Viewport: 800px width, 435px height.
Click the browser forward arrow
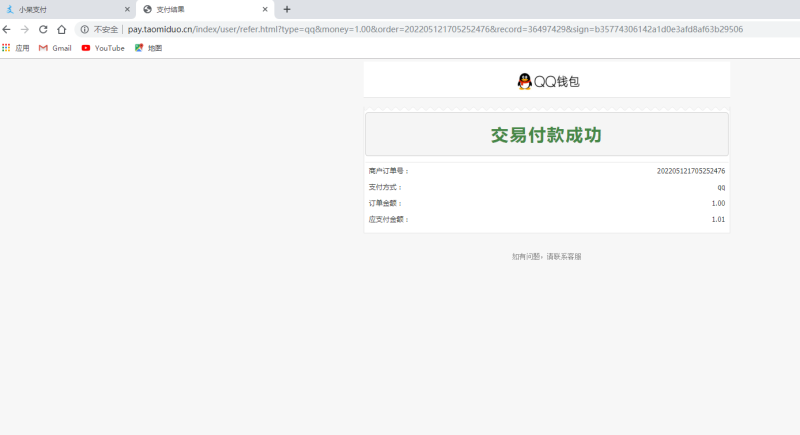pyautogui.click(x=24, y=30)
